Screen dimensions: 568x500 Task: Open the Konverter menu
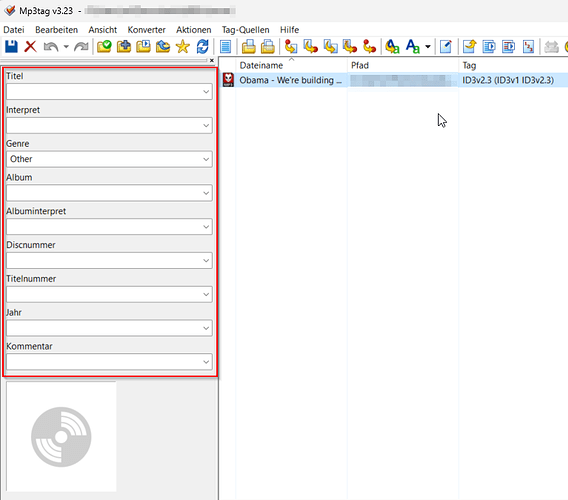146,30
